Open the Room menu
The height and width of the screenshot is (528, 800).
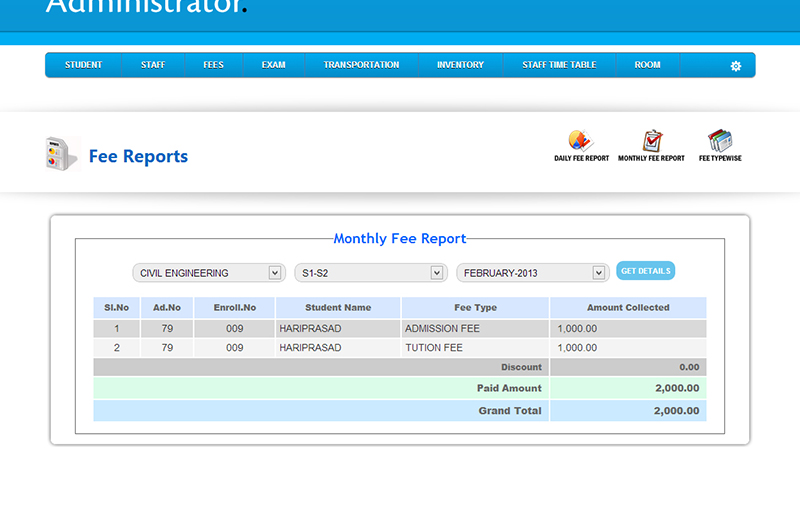coord(647,65)
